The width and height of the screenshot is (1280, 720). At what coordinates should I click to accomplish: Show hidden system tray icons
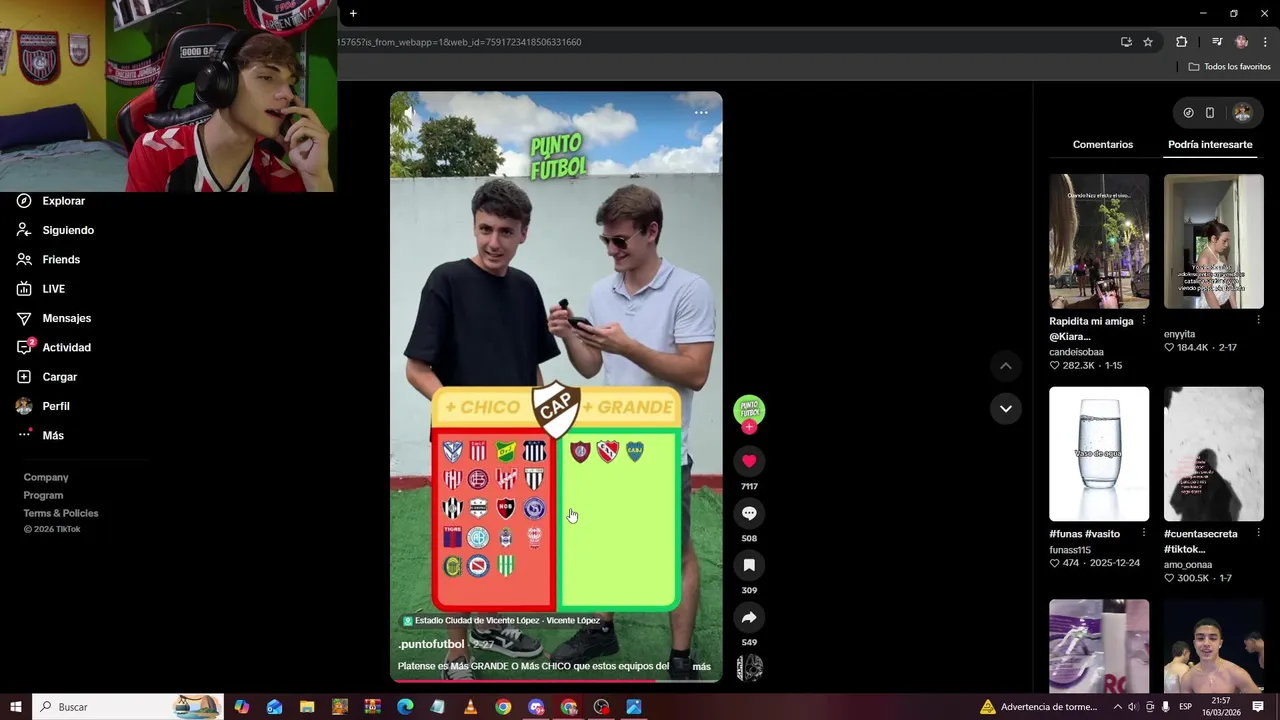(1116, 707)
